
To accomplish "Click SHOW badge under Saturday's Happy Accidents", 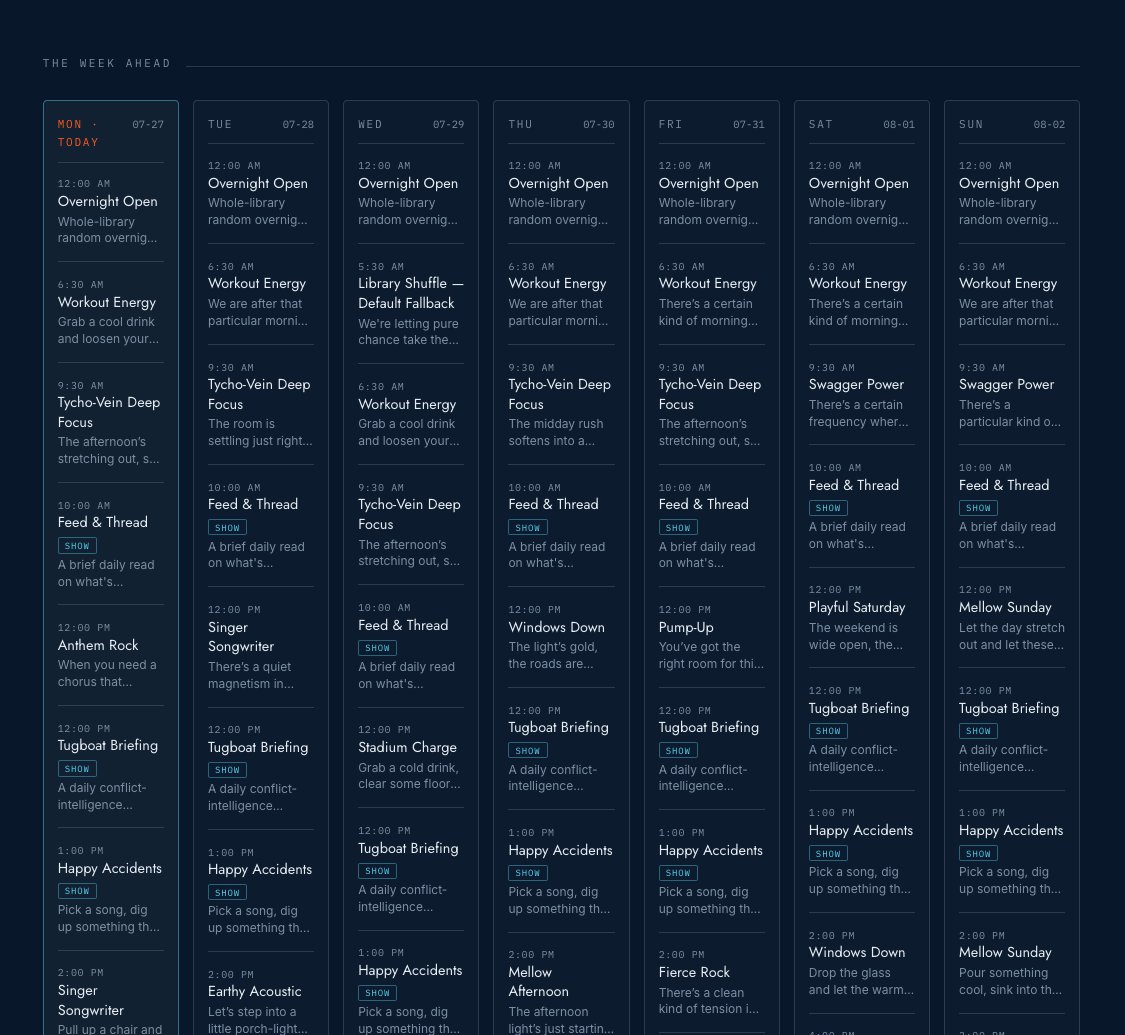I will pos(828,854).
